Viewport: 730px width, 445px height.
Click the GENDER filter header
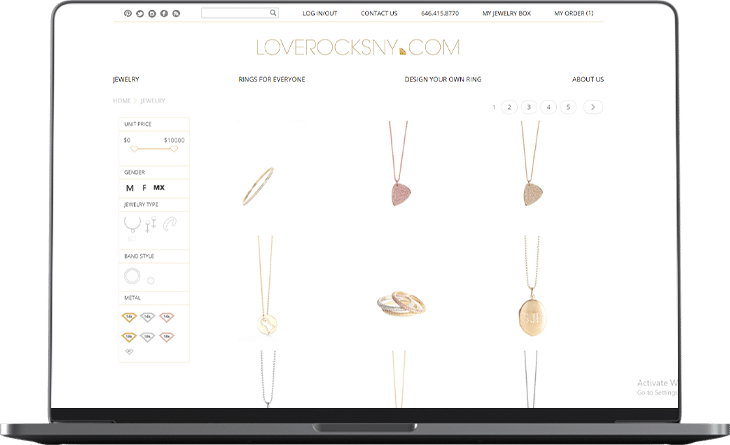pyautogui.click(x=154, y=172)
